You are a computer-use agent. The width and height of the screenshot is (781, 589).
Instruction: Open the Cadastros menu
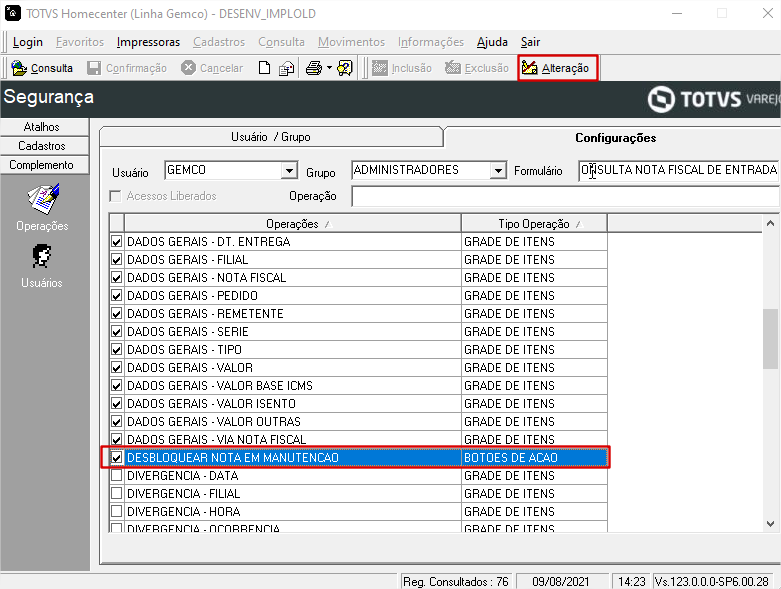click(219, 42)
